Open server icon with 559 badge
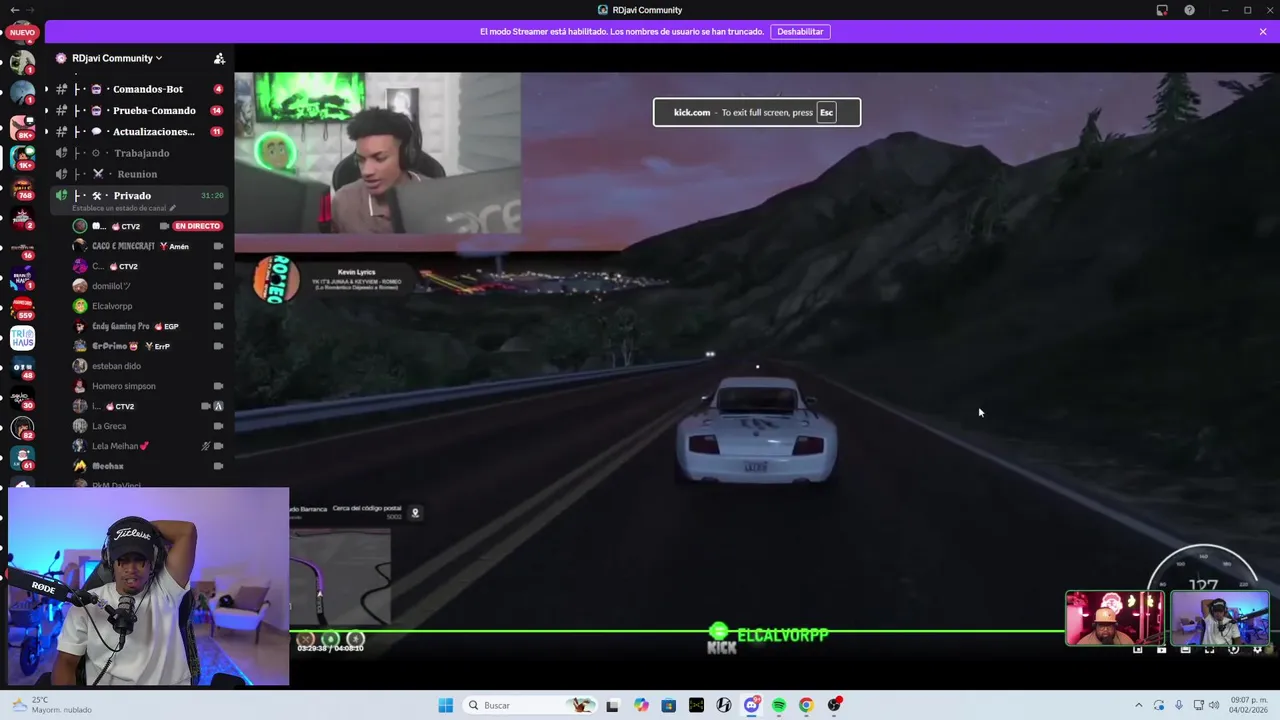The height and width of the screenshot is (720, 1280). coord(22,307)
